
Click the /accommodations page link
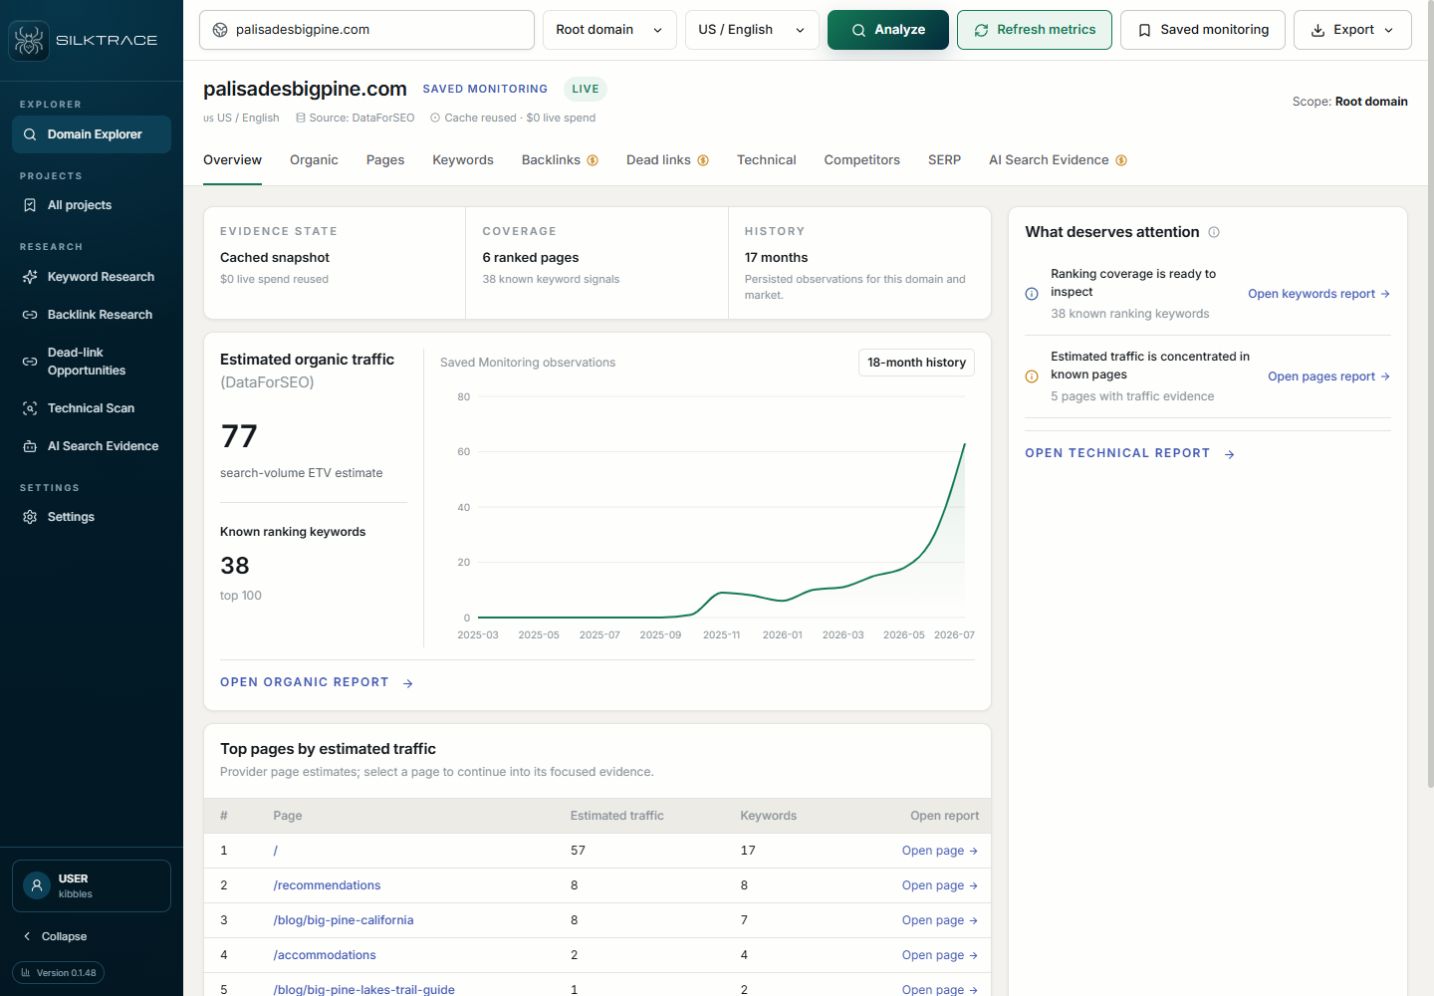(325, 955)
